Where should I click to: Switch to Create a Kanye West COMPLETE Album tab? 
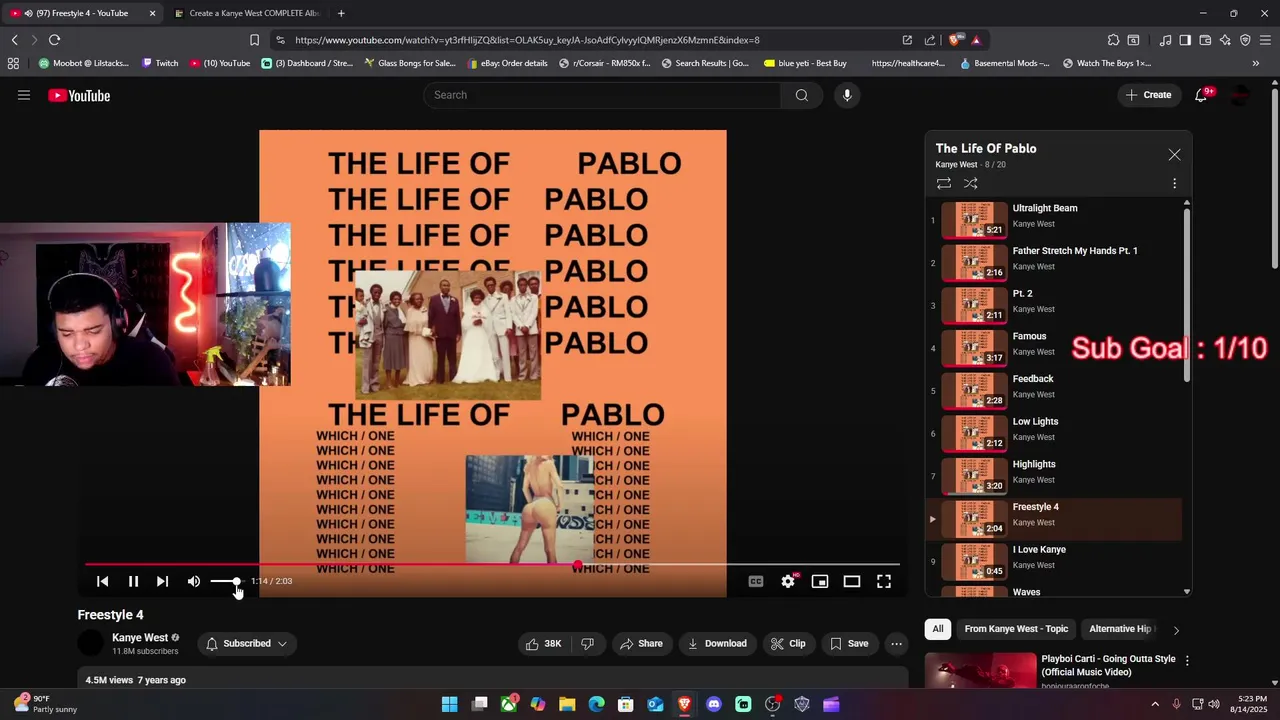coord(247,13)
